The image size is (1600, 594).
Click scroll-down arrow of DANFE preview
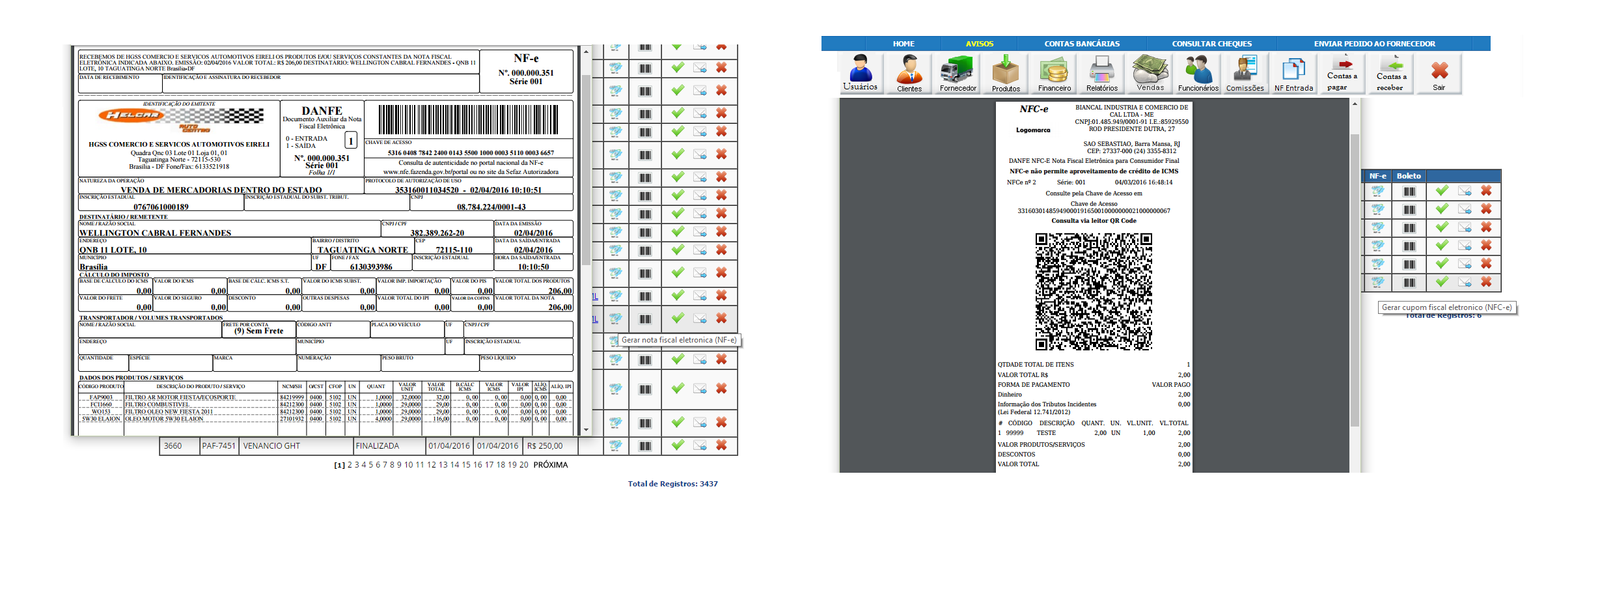pyautogui.click(x=586, y=430)
